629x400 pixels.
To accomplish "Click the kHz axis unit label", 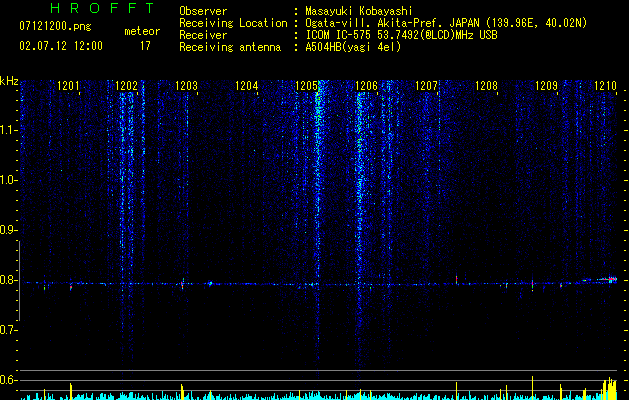I will 9,81.
